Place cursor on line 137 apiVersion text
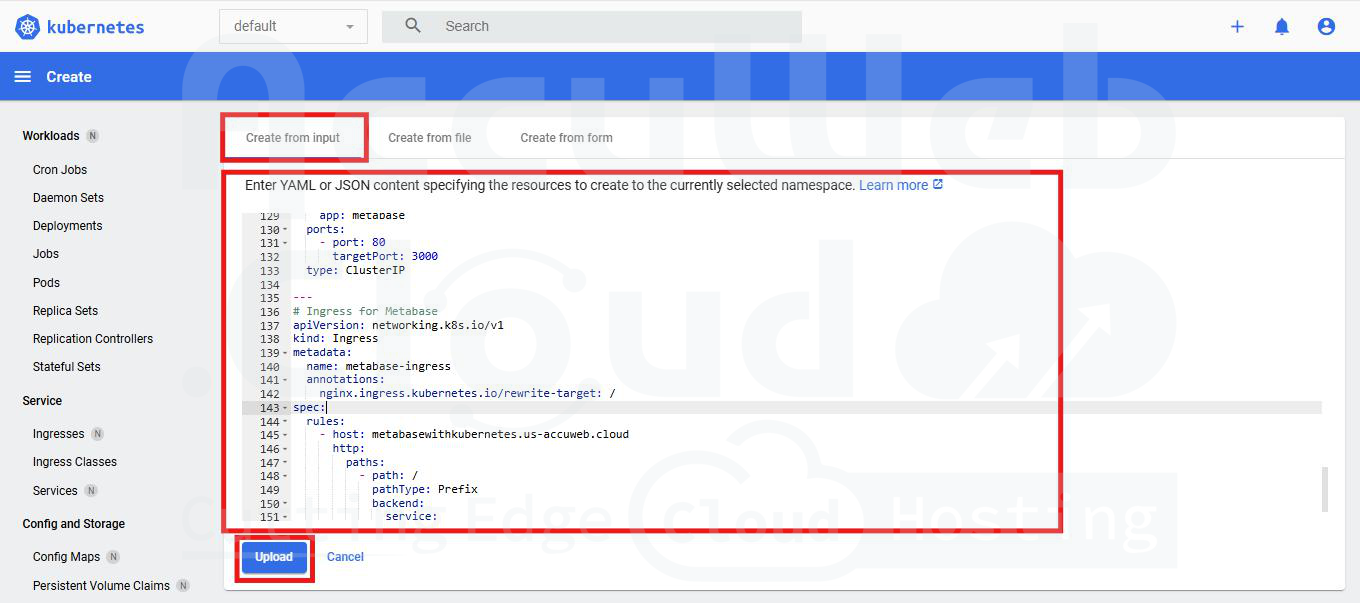Screen dimensions: 1360x603 [398, 326]
